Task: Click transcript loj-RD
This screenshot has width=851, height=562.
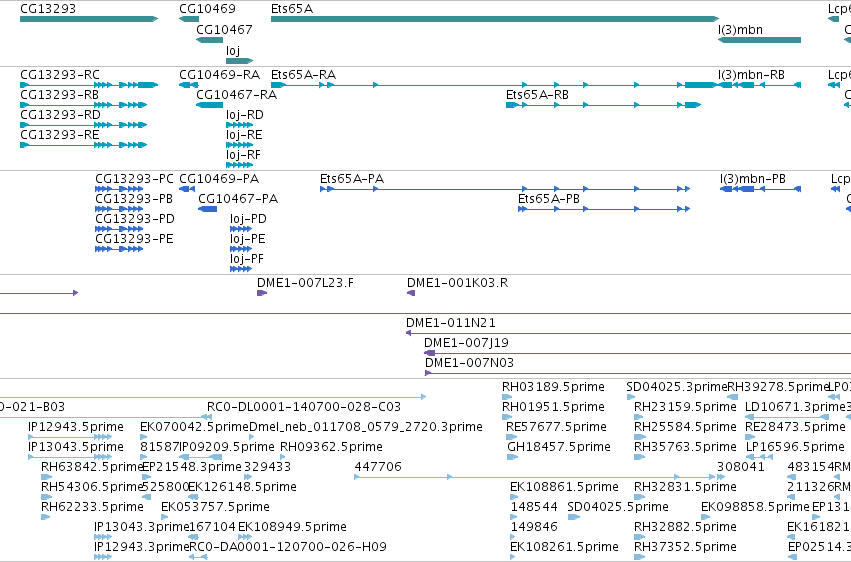Action: [239, 125]
